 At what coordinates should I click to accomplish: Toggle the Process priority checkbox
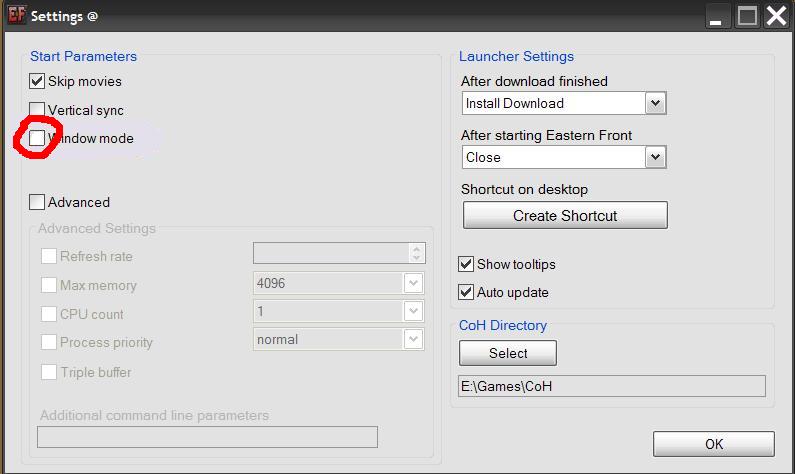pyautogui.click(x=49, y=342)
